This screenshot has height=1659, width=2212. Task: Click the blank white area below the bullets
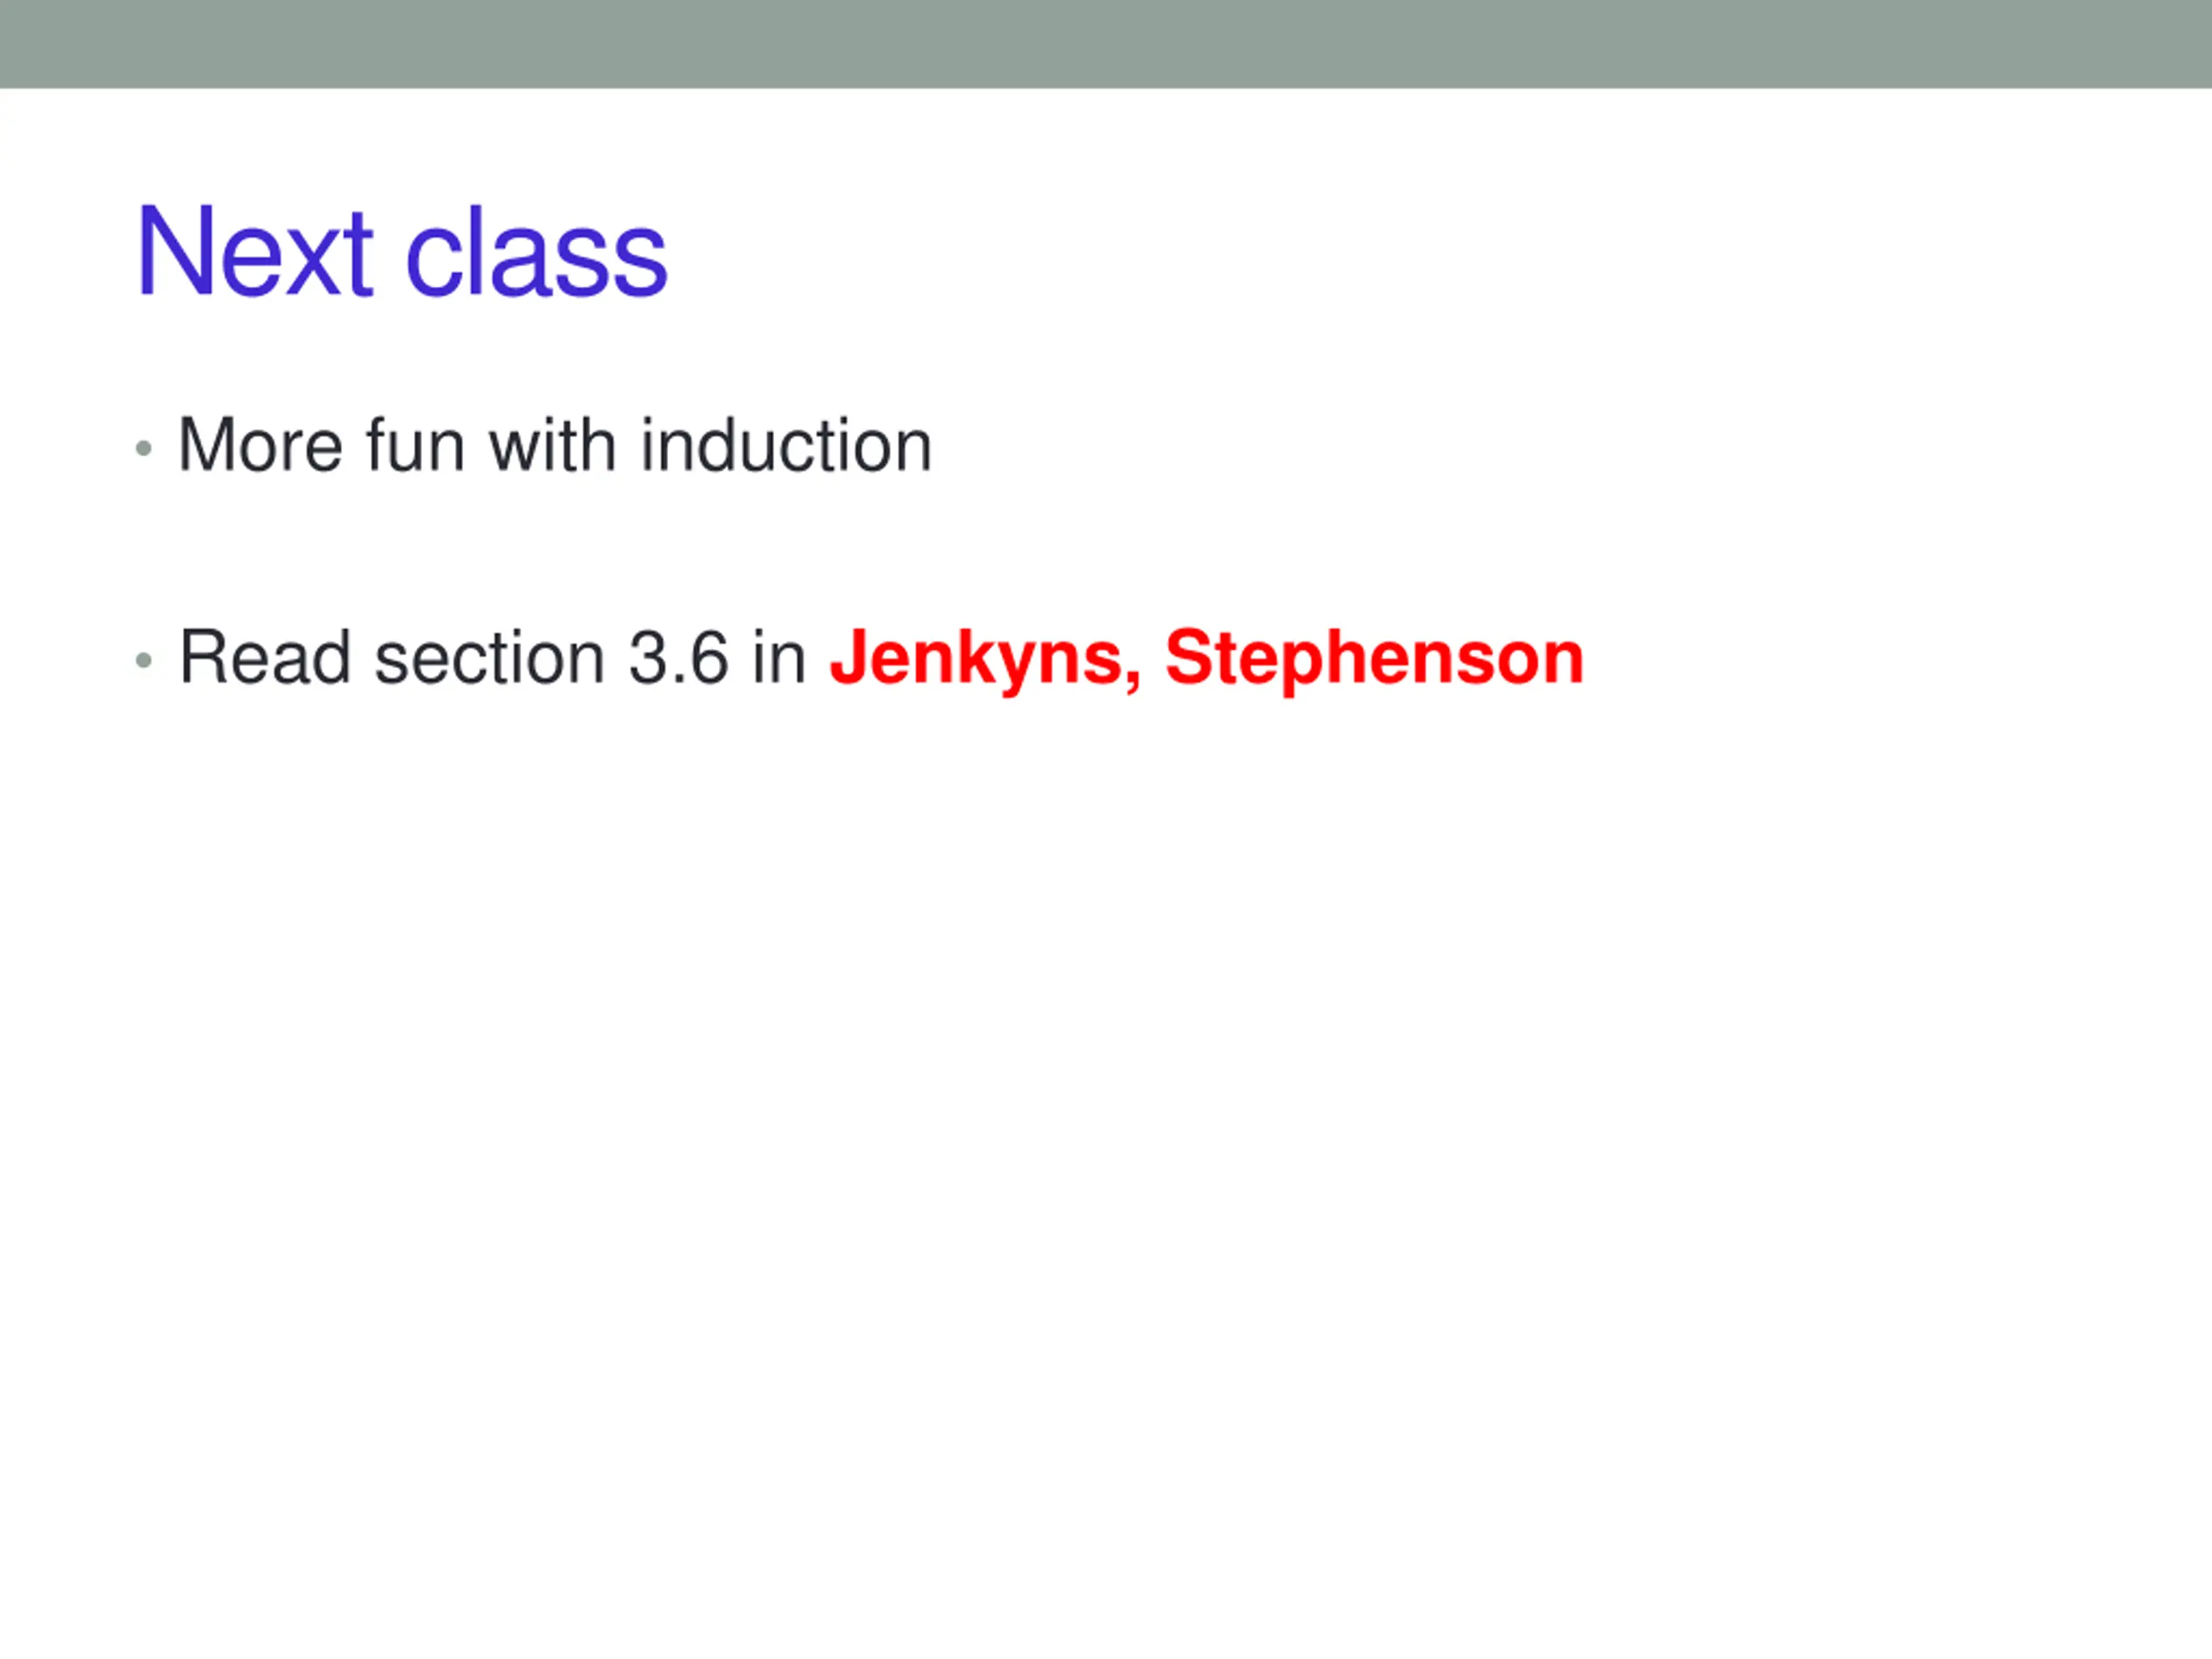(x=1106, y=1150)
